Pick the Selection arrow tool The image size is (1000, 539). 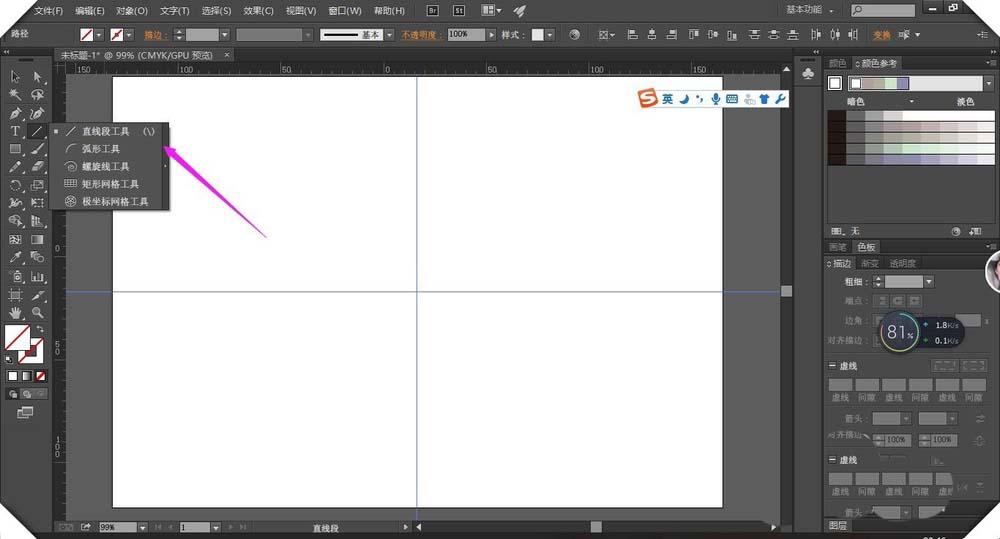pyautogui.click(x=15, y=77)
